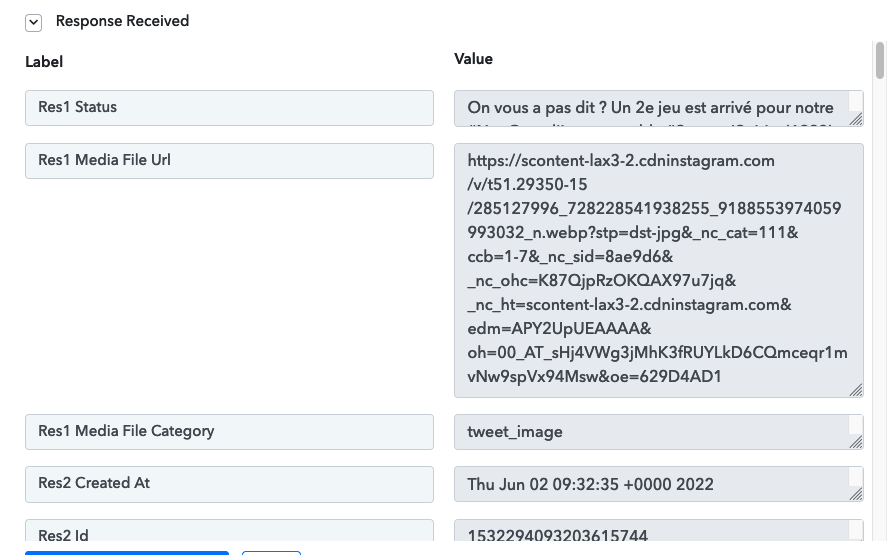Click the 1532294093203615744 value field
893x555 pixels.
pos(659,531)
